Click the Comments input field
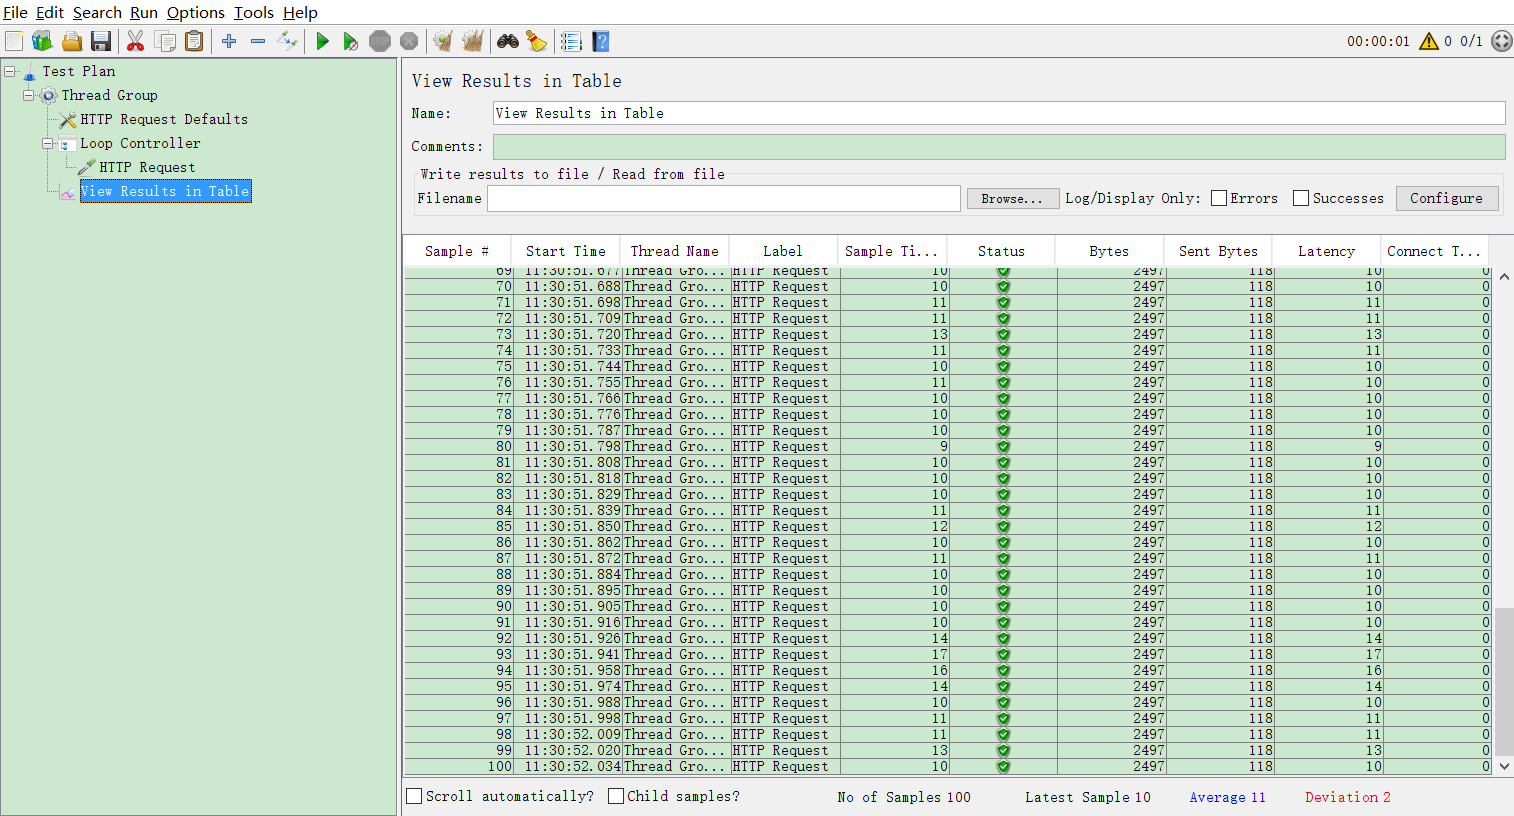Viewport: 1514px width, 816px height. pos(999,146)
